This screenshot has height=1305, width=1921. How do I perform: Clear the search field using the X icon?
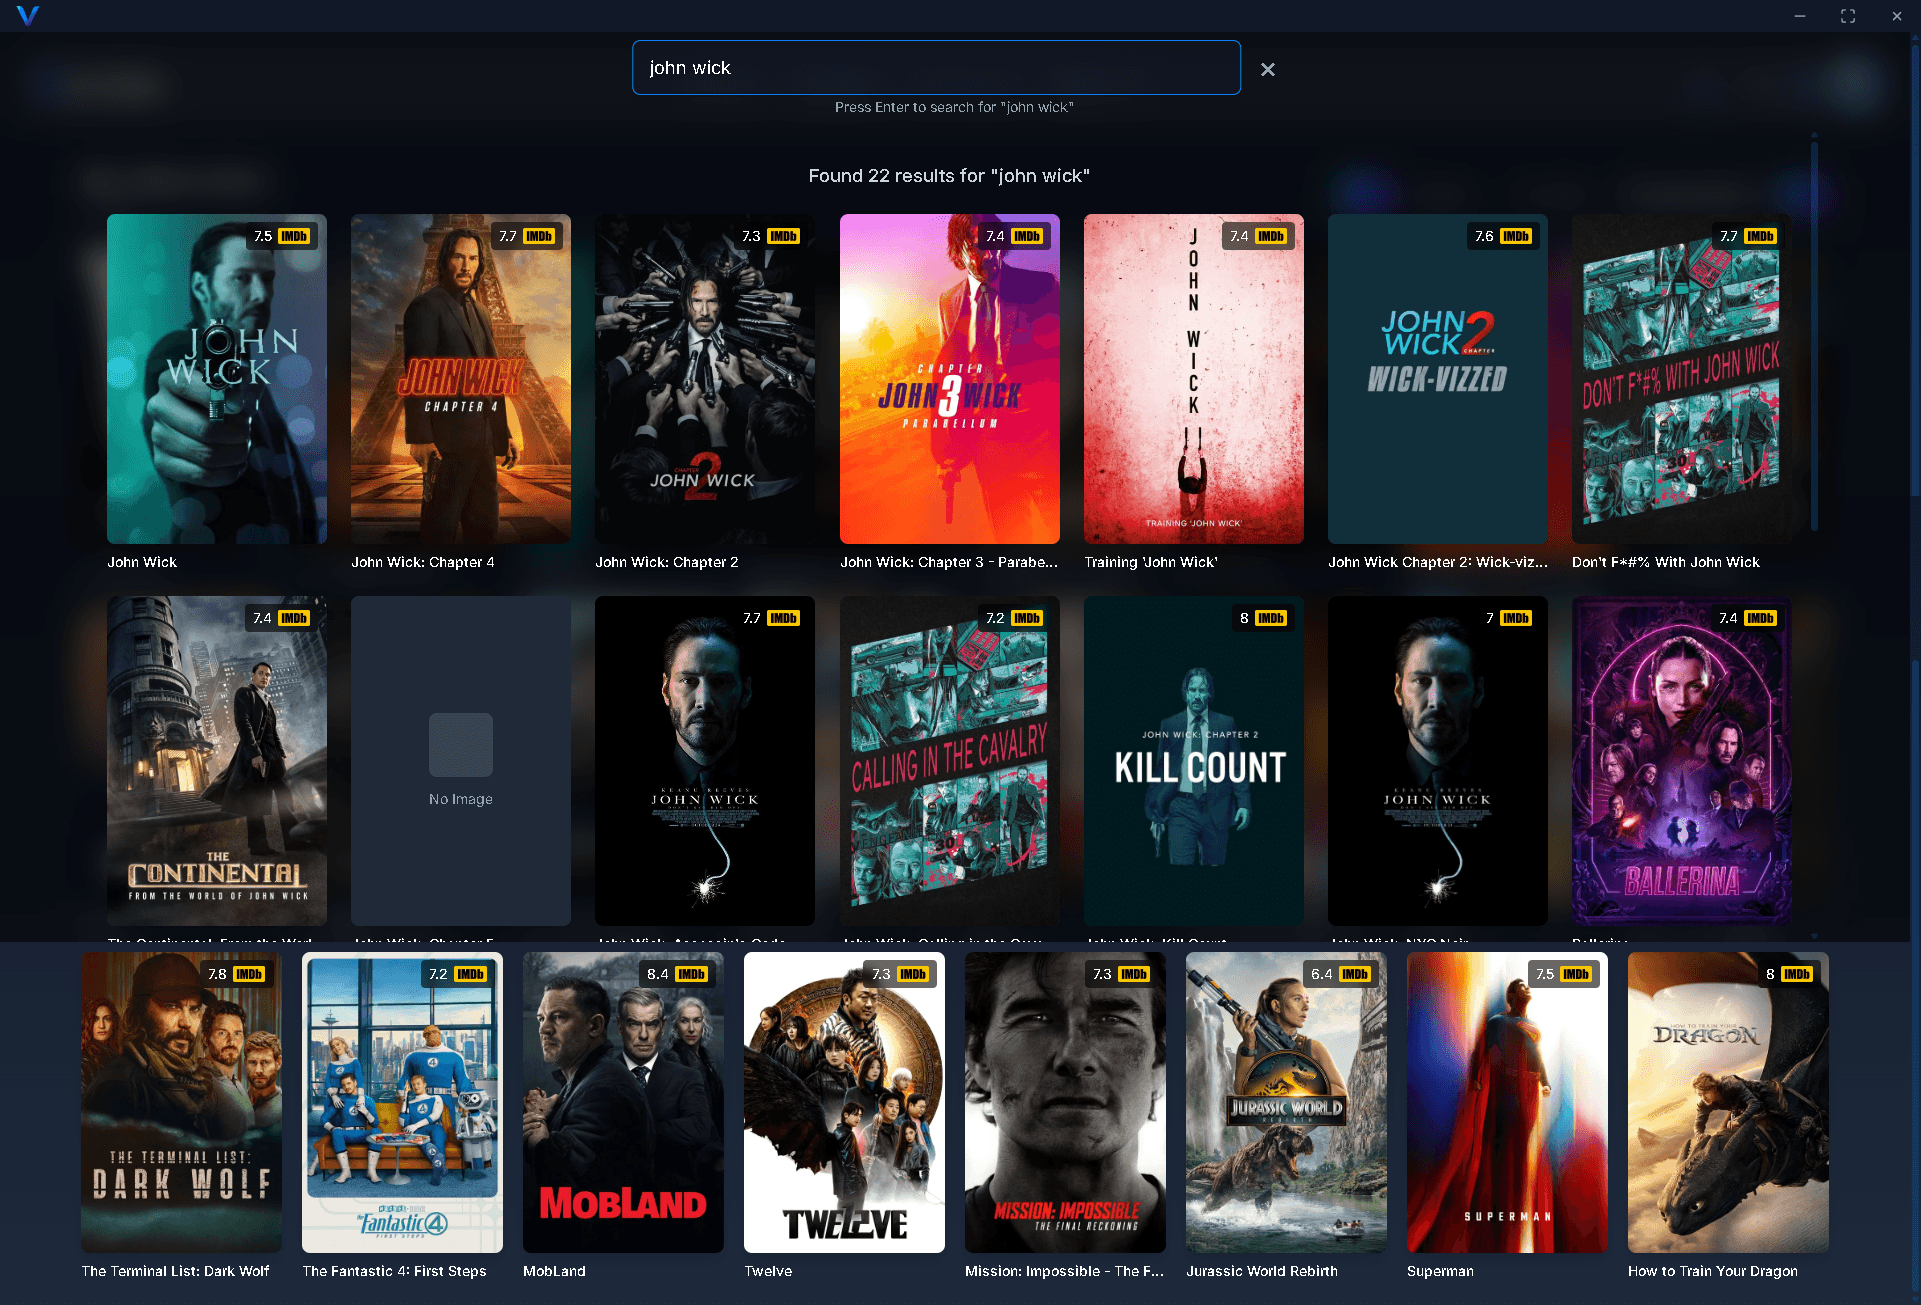click(x=1268, y=69)
